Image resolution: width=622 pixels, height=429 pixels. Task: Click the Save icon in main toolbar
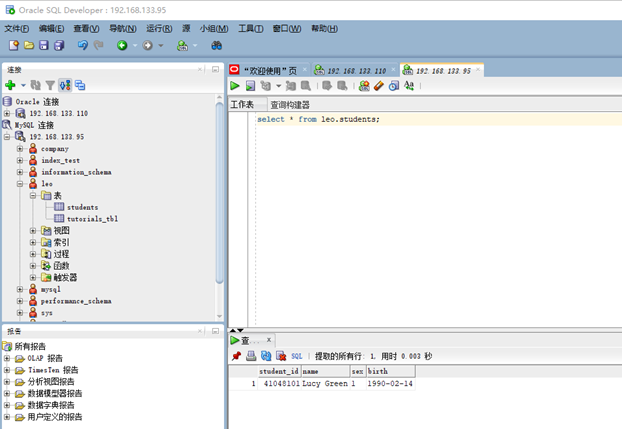[x=44, y=45]
